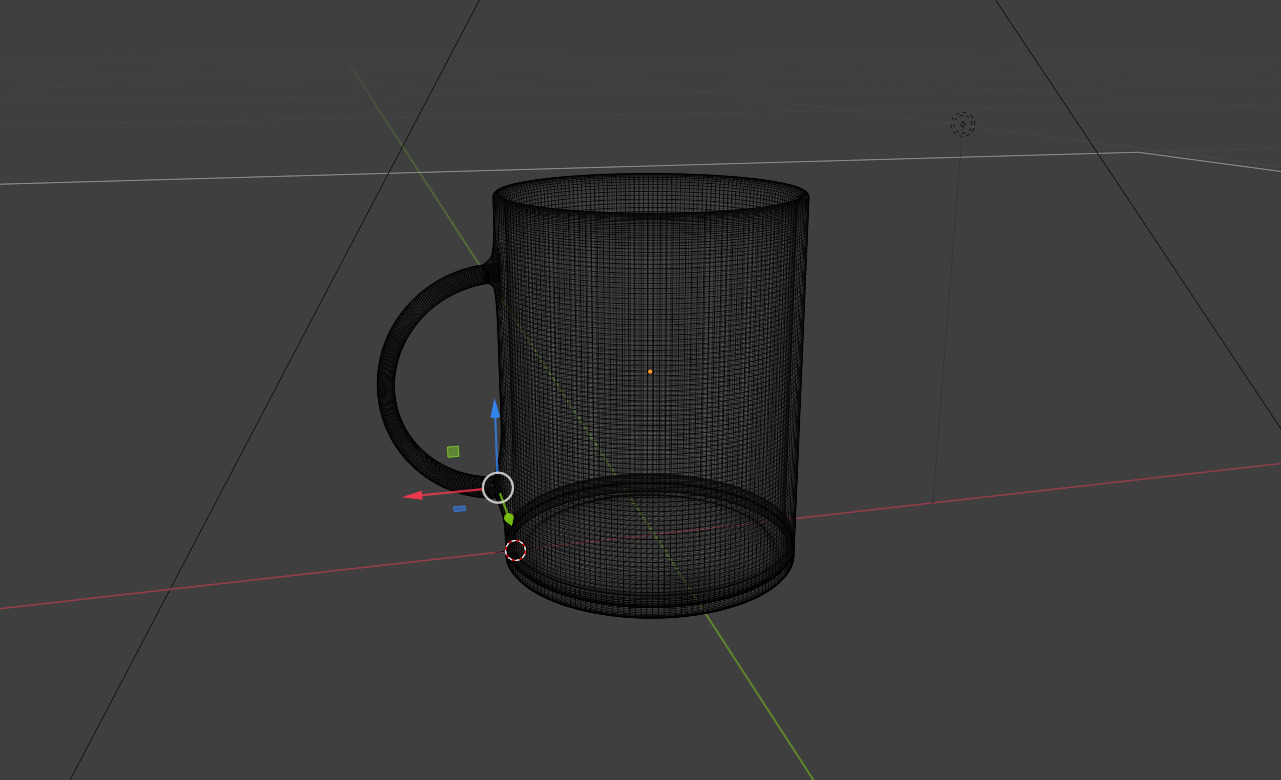Viewport: 1281px width, 780px height.
Task: Click the mug's top rim opening
Action: [x=651, y=193]
